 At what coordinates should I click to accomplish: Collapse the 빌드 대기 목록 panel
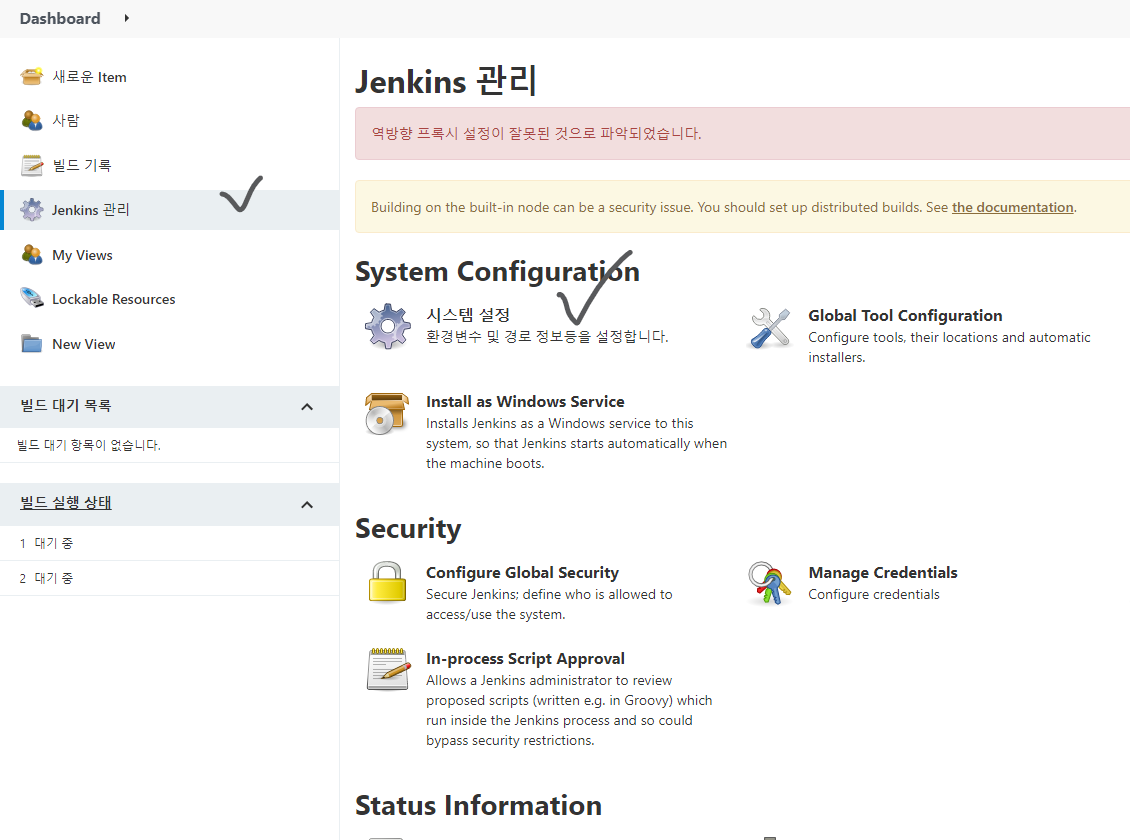pyautogui.click(x=307, y=407)
